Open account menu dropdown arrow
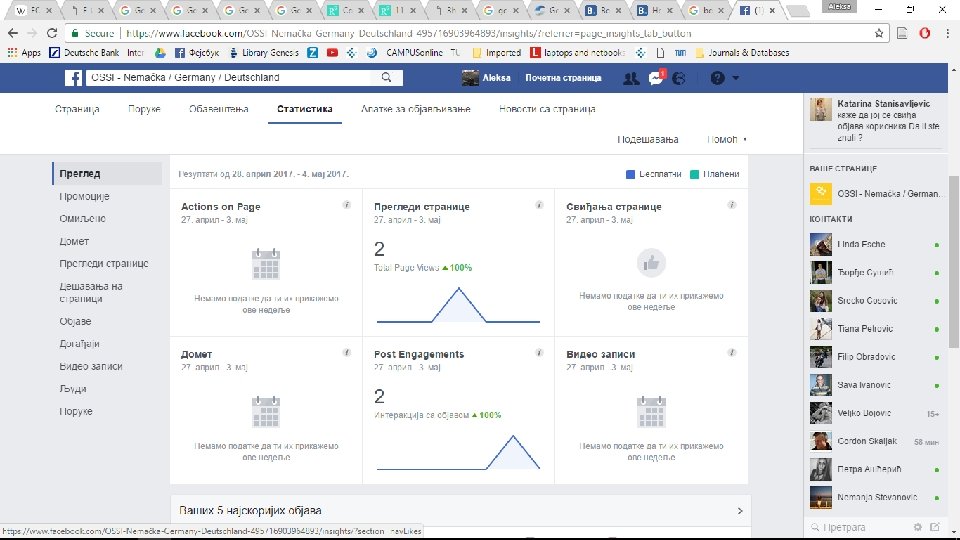This screenshot has height=540, width=960. (735, 78)
